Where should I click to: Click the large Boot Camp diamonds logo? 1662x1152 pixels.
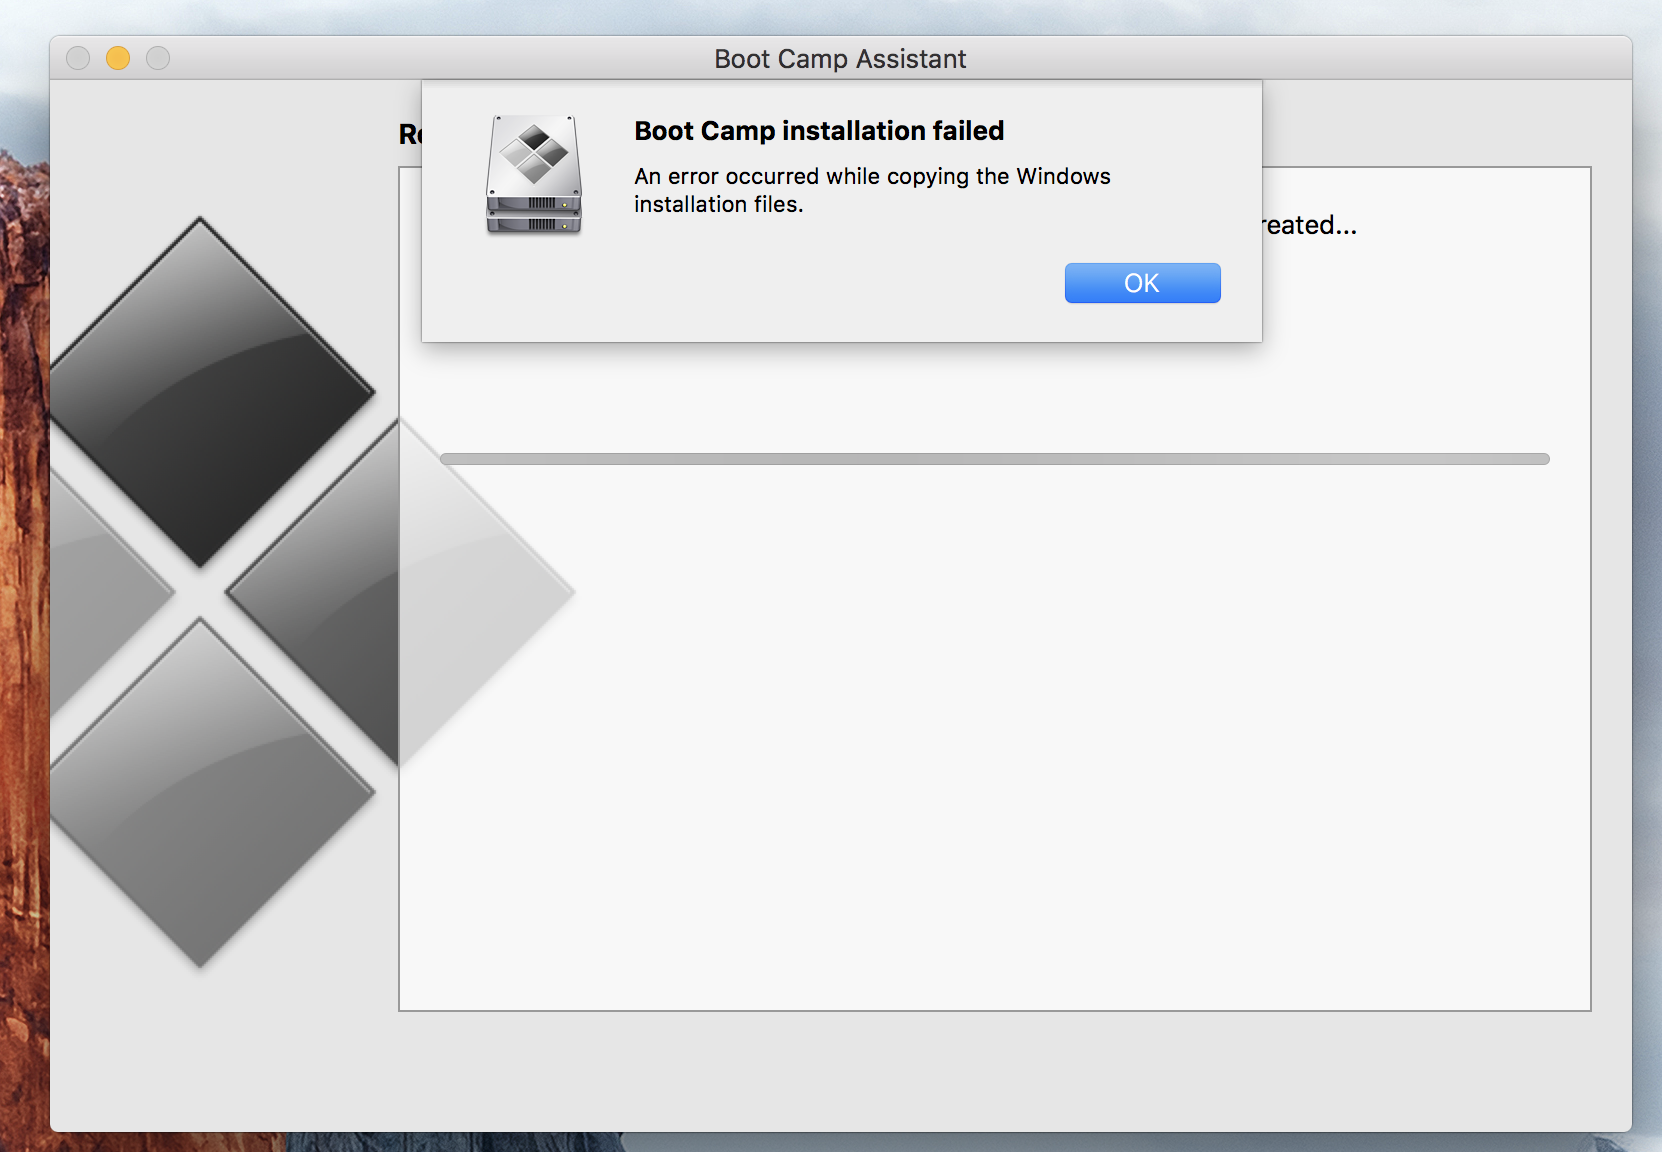click(x=312, y=592)
